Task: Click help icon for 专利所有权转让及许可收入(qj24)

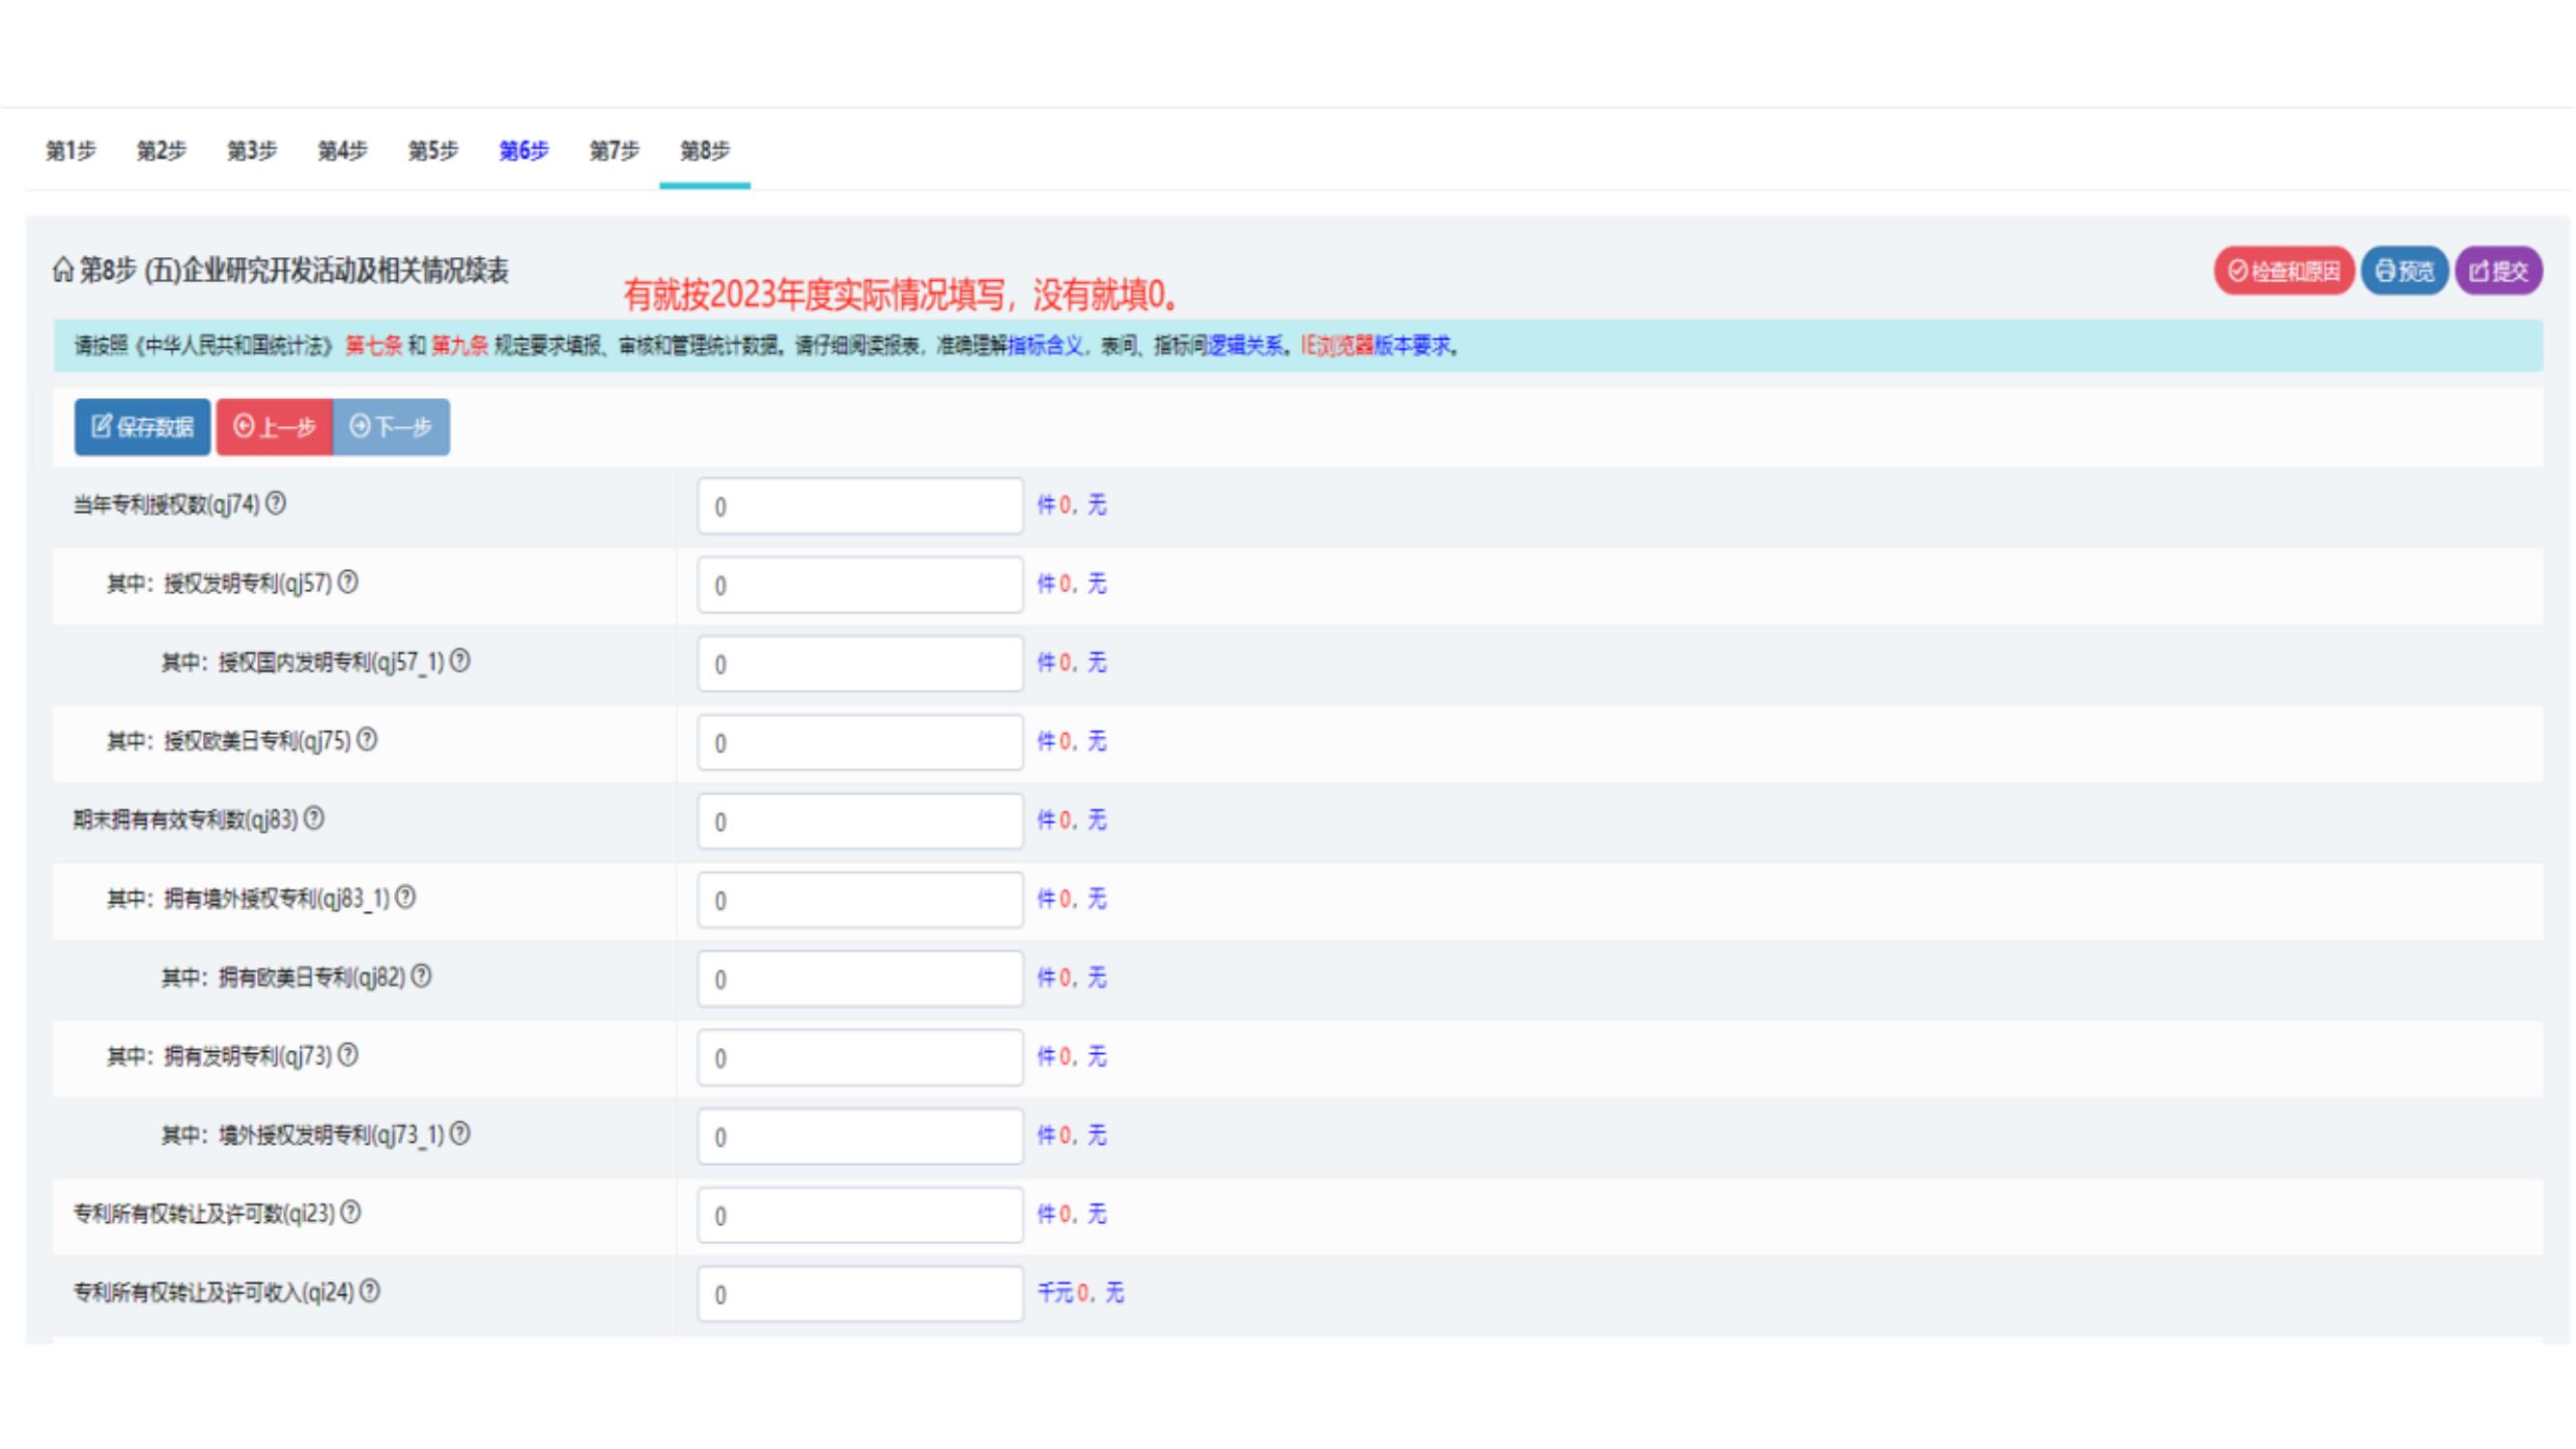Action: (370, 1292)
